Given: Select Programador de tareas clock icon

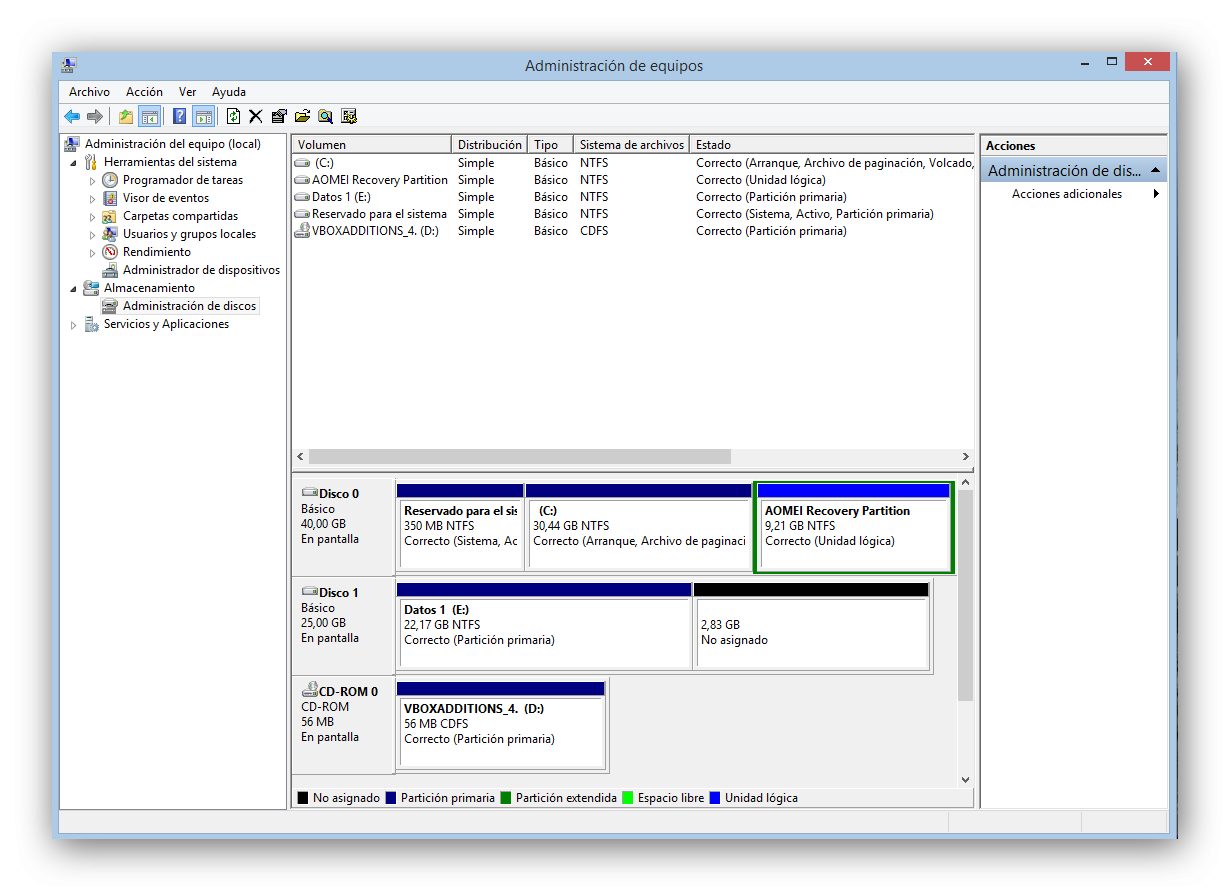Looking at the screenshot, I should click(x=110, y=180).
